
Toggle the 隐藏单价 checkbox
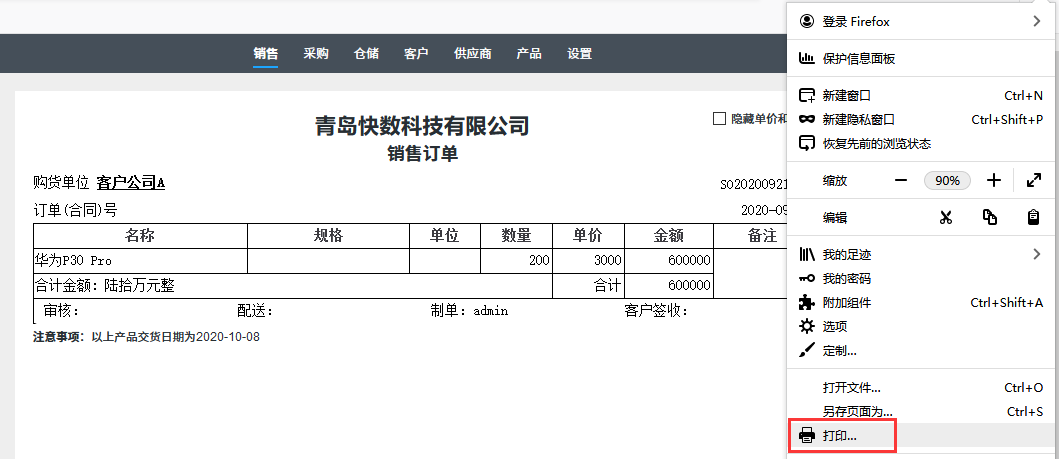(x=719, y=118)
